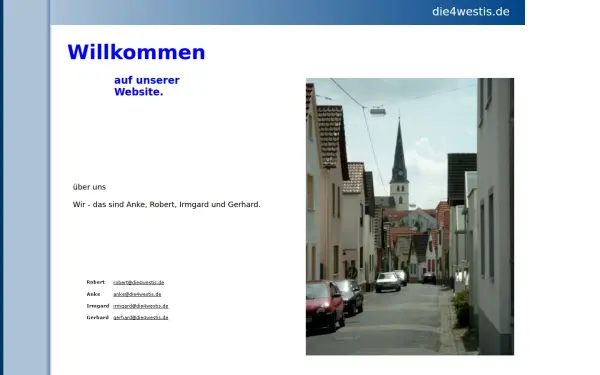Open Gerhard's email link gerhard@die4westis.de
Image resolution: width=600 pixels, height=375 pixels.
(141, 318)
